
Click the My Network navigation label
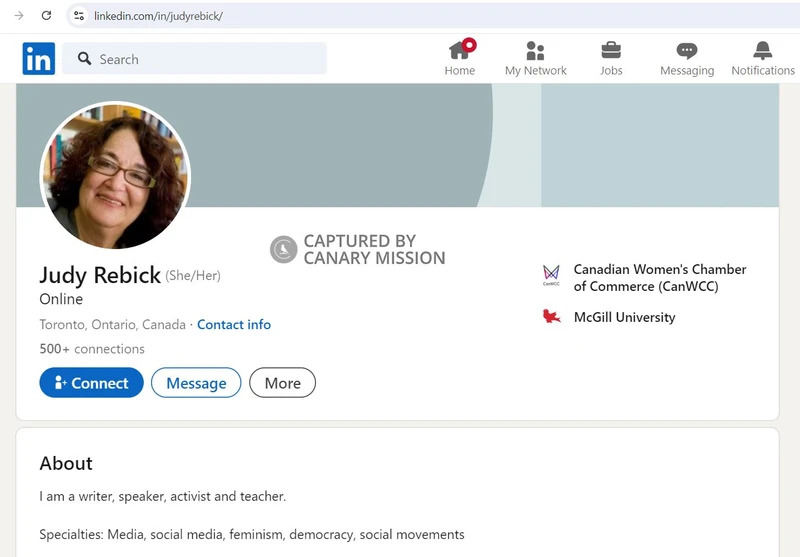536,70
